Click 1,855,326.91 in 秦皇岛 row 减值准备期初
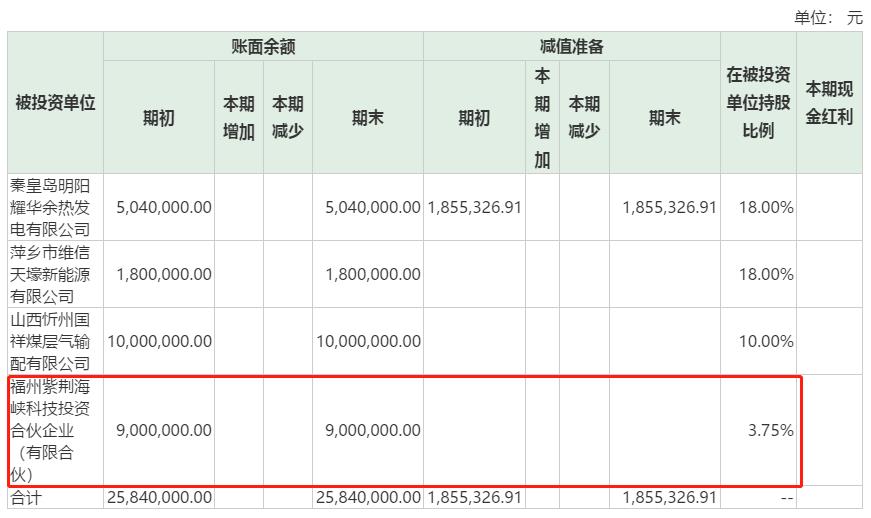 [474, 207]
